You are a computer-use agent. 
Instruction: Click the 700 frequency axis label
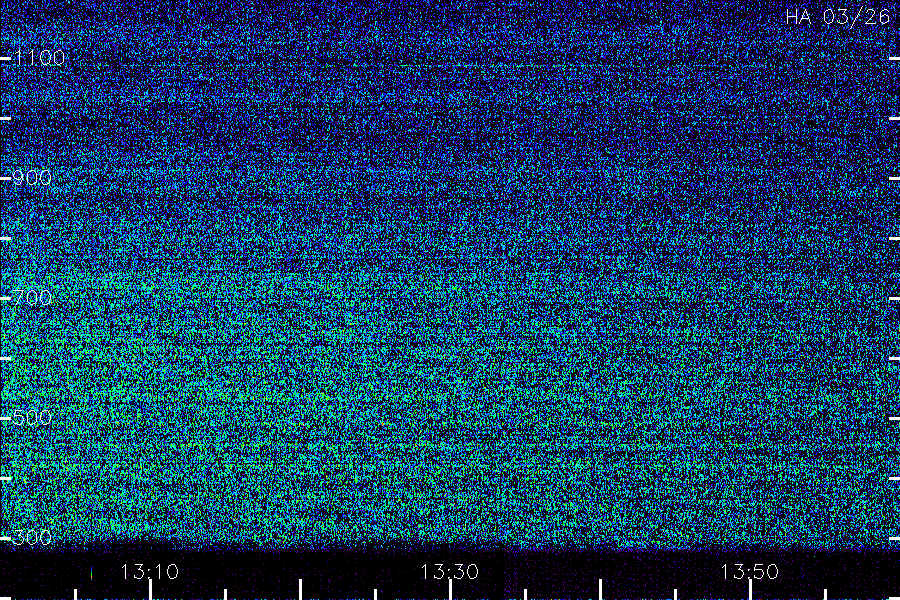32,298
